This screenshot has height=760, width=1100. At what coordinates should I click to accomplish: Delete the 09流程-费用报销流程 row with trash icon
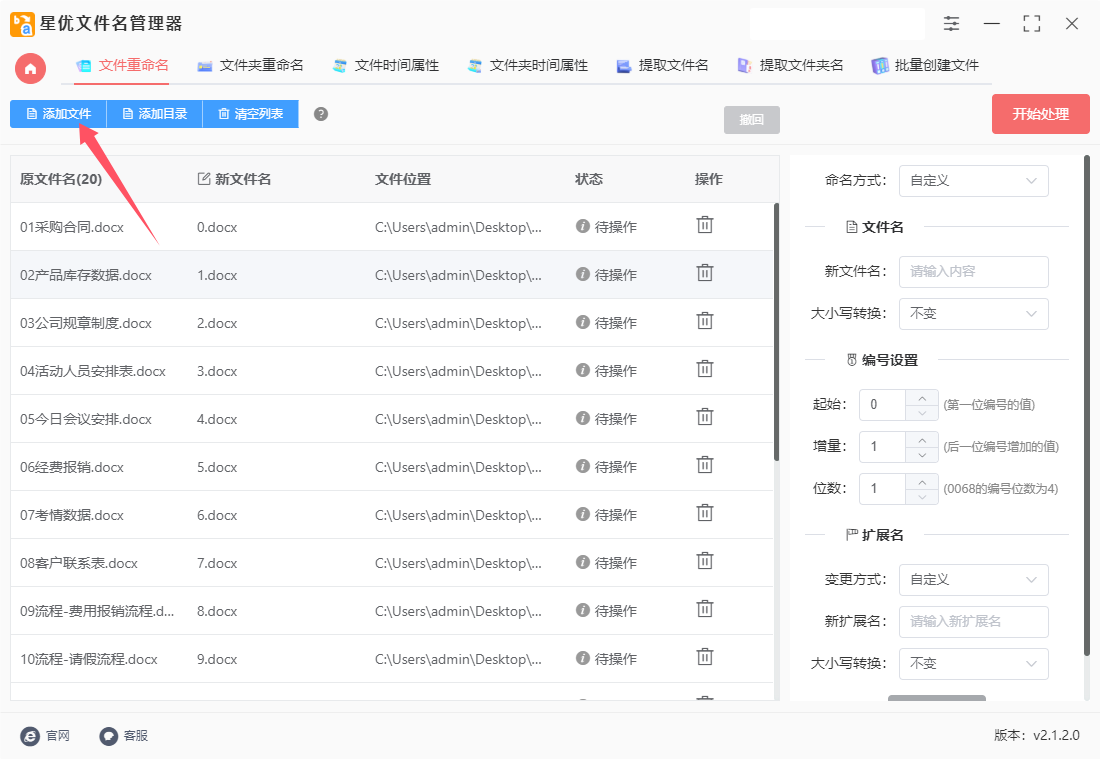click(704, 609)
